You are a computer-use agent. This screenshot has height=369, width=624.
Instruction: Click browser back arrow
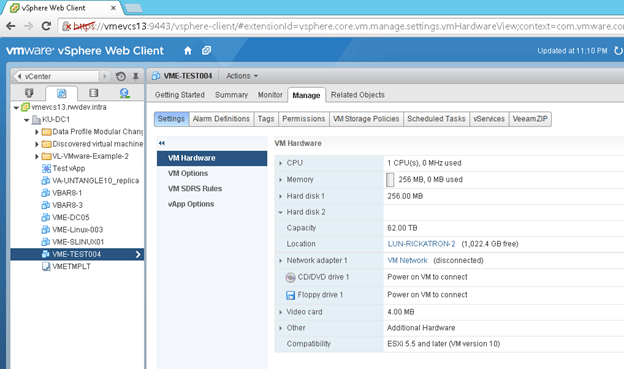11,26
